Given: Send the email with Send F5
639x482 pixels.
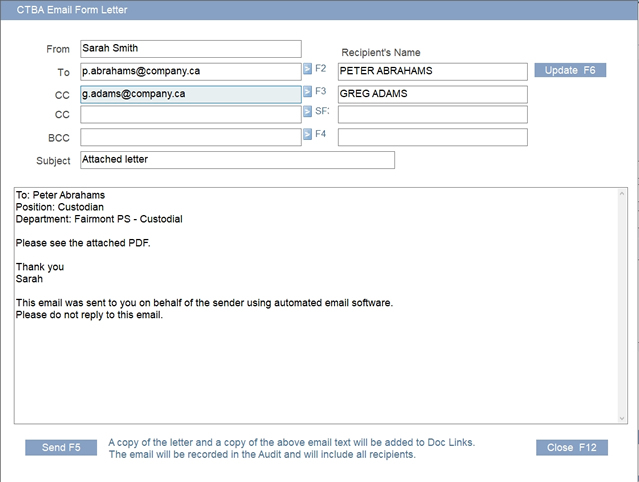Looking at the screenshot, I should 61,447.
